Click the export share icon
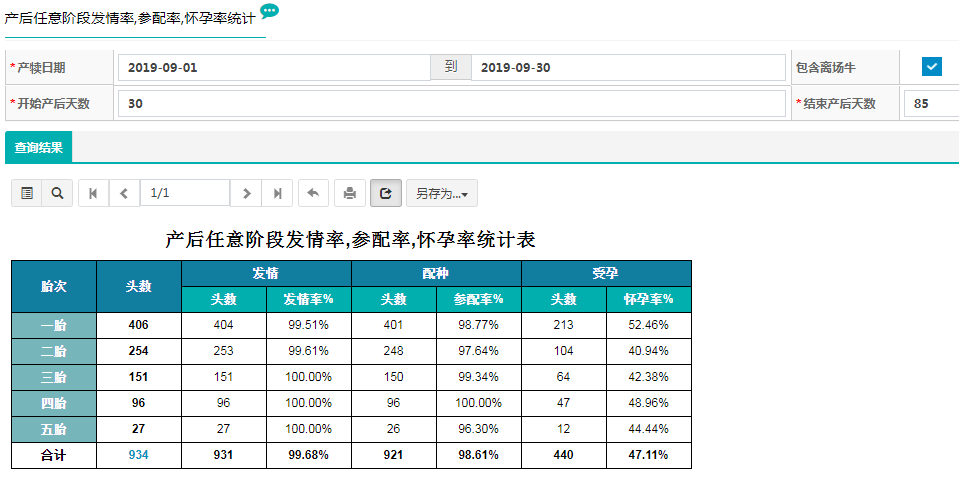The image size is (959, 477). (x=386, y=193)
